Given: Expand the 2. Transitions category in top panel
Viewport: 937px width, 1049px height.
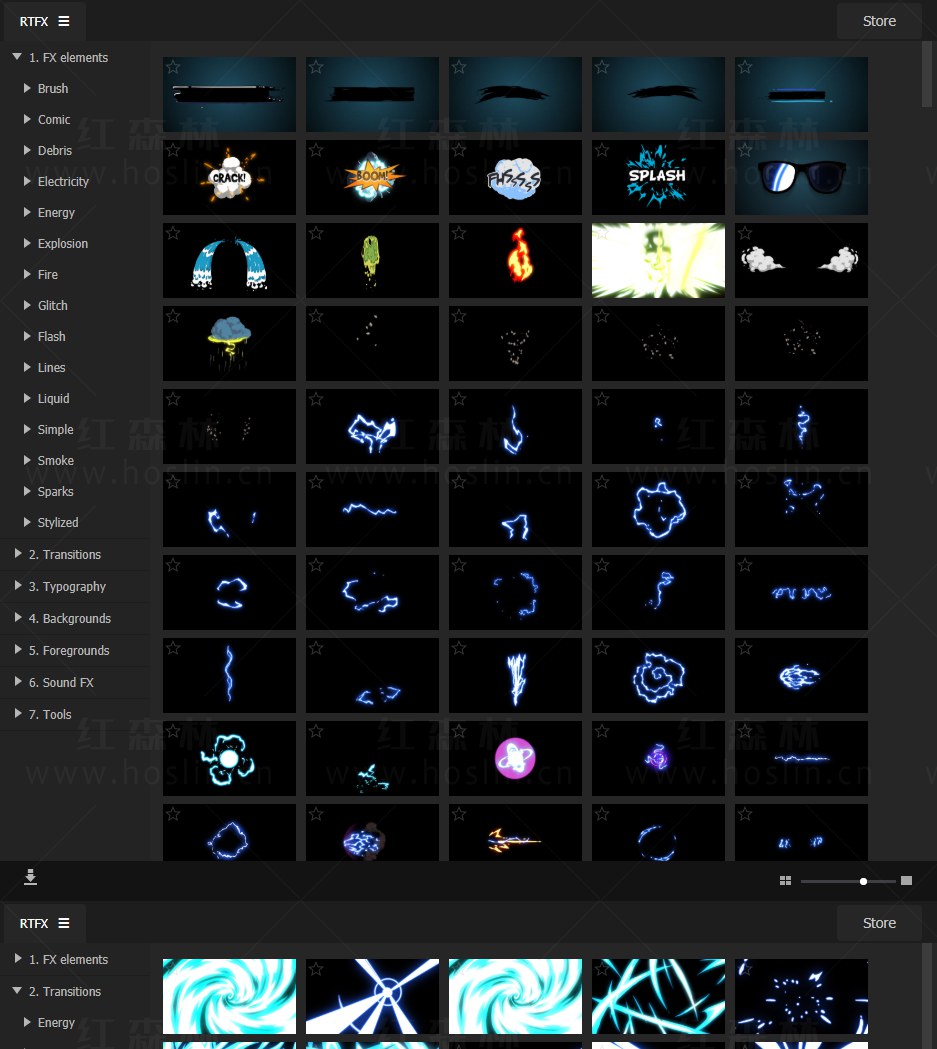Looking at the screenshot, I should click(x=18, y=554).
